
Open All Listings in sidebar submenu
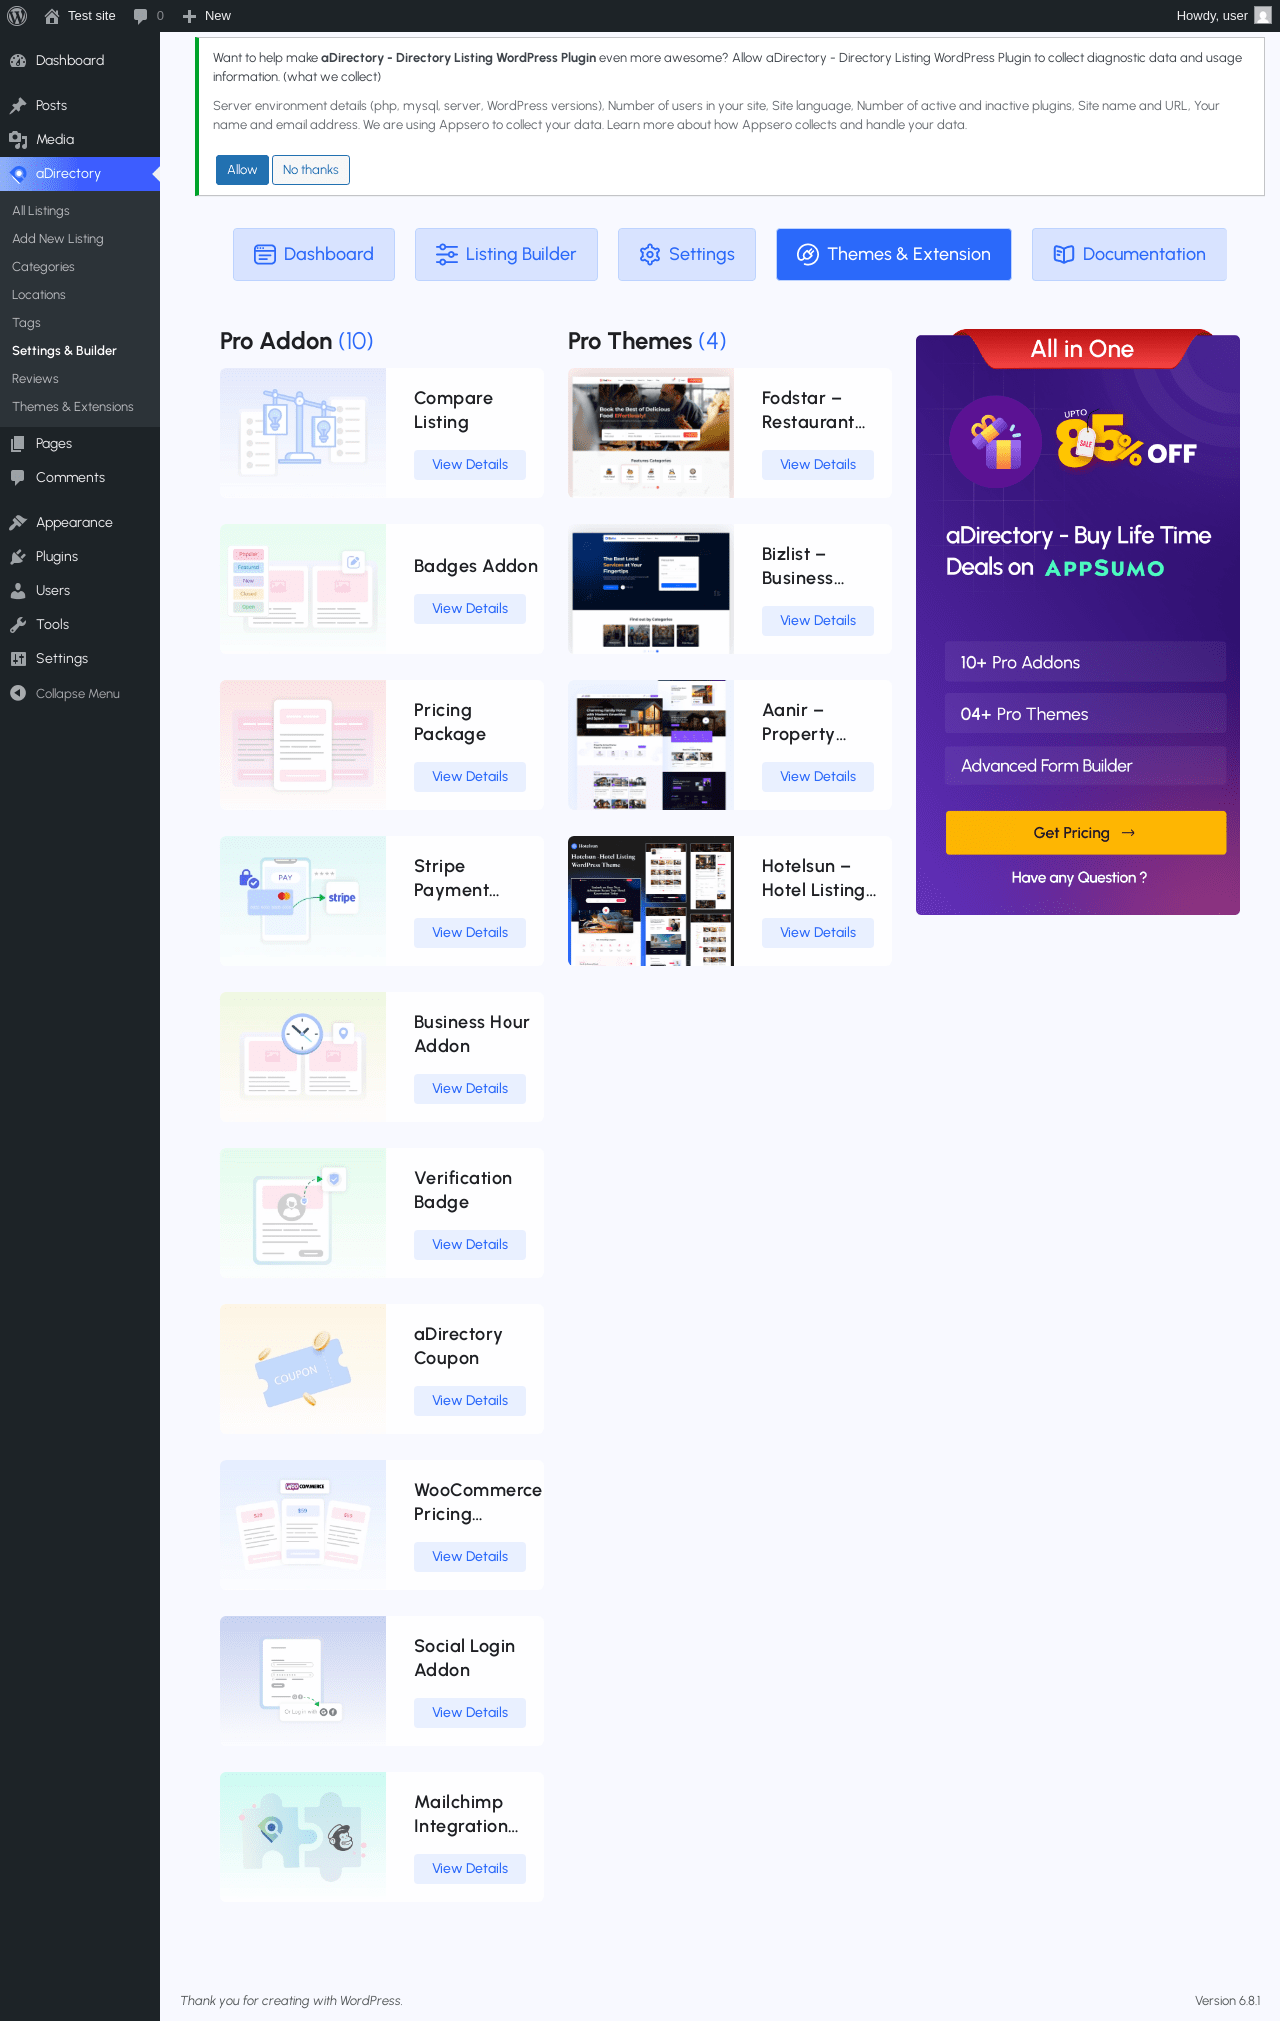41,211
